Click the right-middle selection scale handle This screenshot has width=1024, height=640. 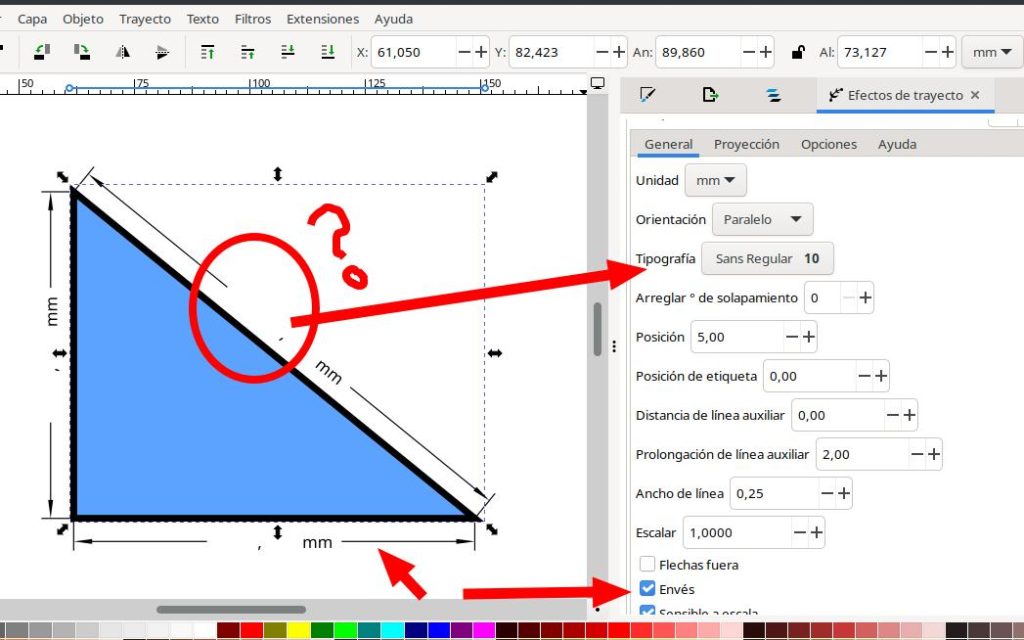click(494, 353)
